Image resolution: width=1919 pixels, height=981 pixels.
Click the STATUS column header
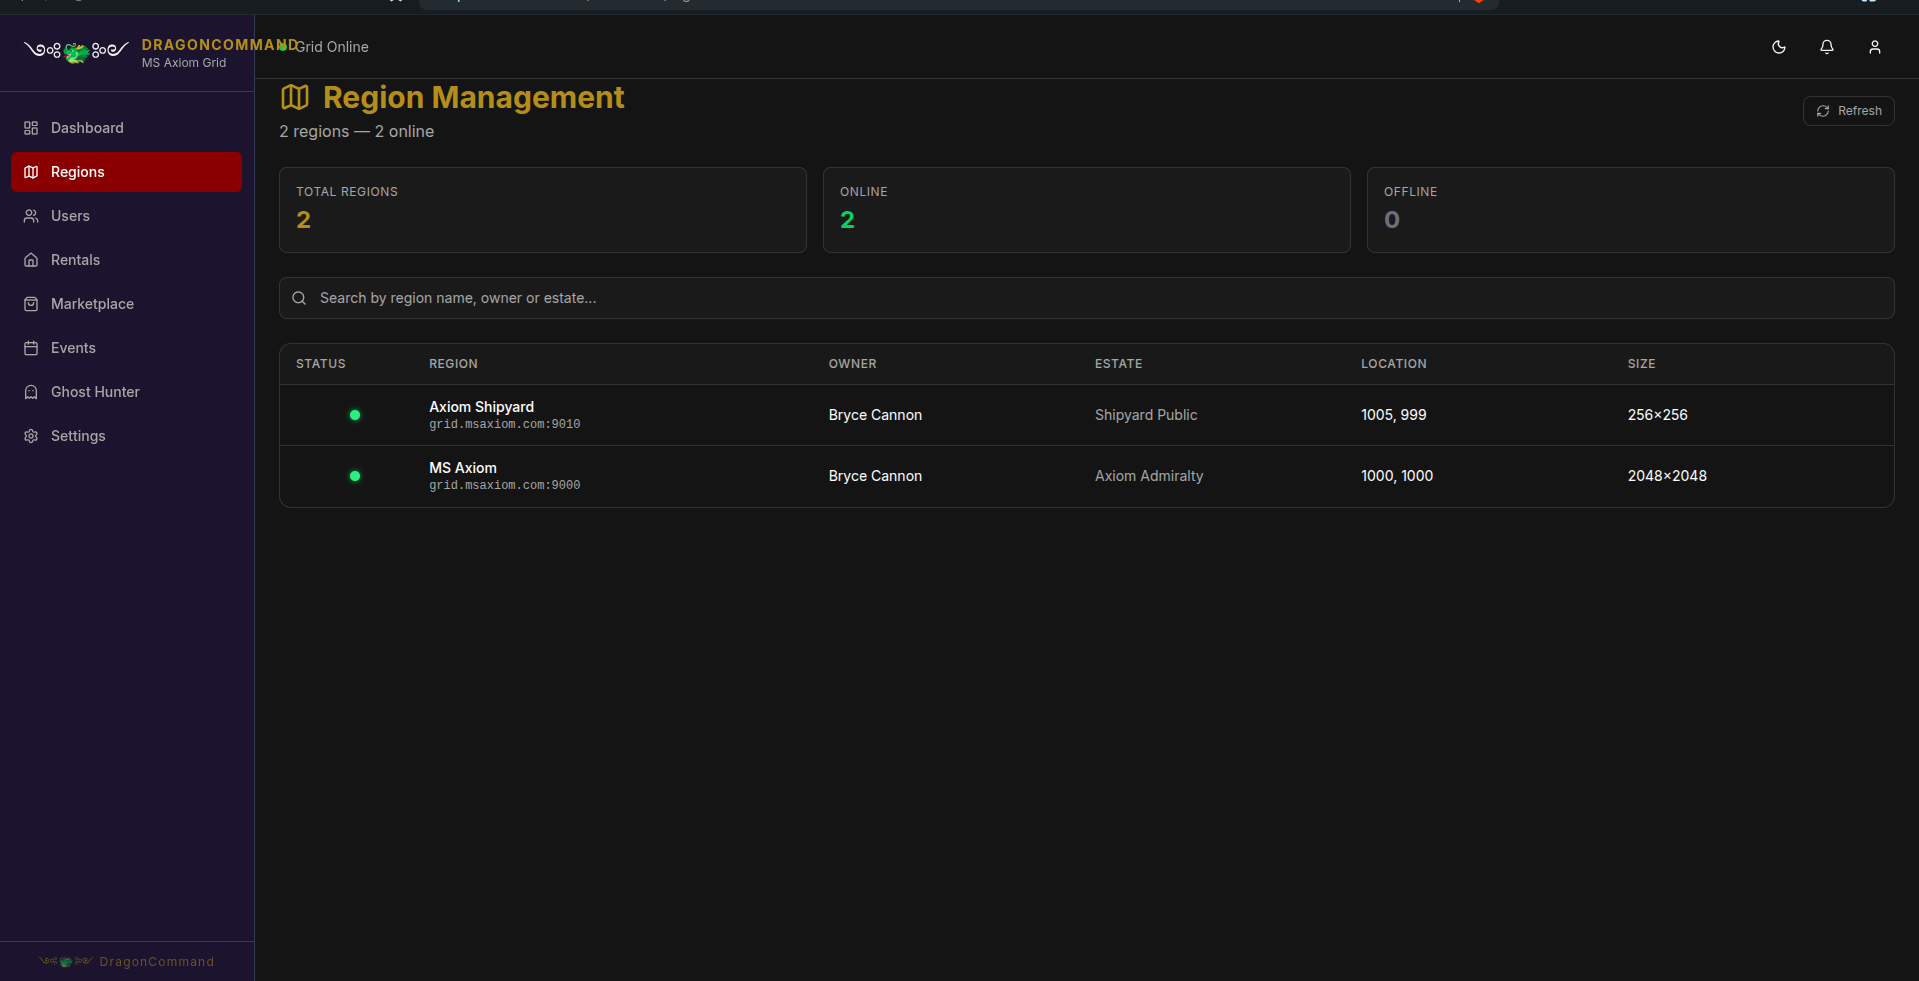pyautogui.click(x=321, y=364)
